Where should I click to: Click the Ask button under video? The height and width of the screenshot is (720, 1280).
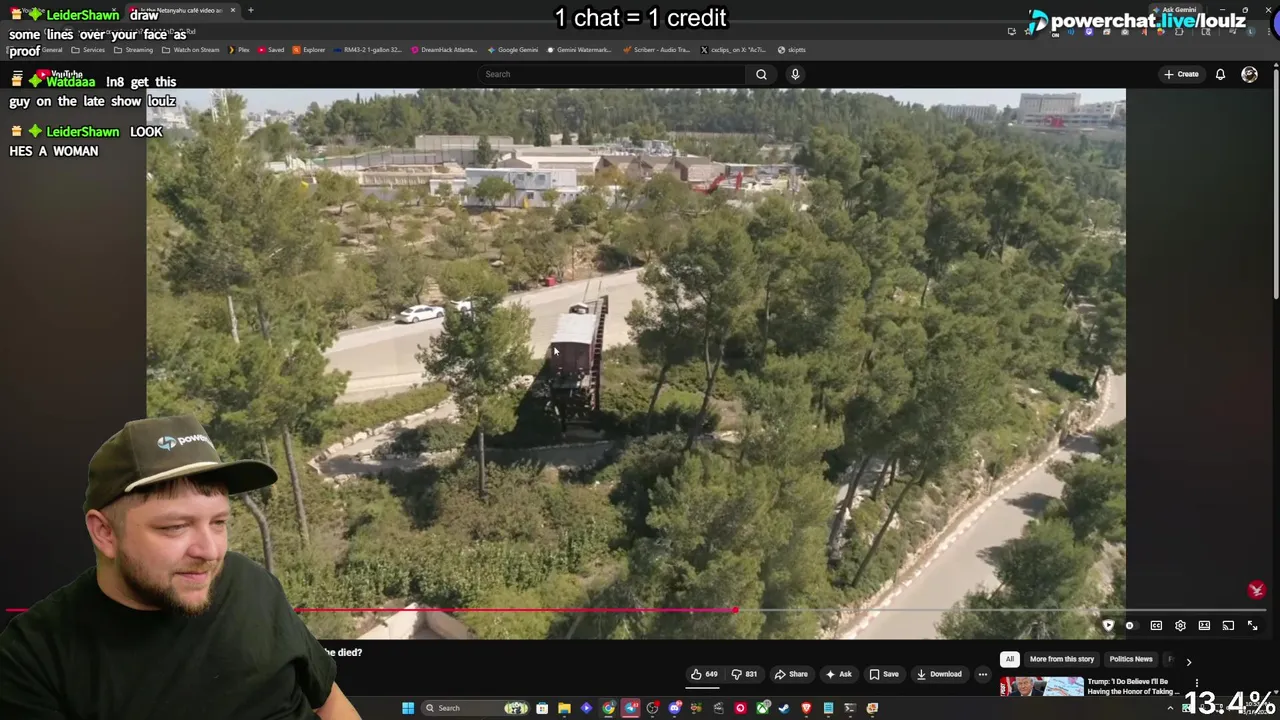tap(838, 674)
